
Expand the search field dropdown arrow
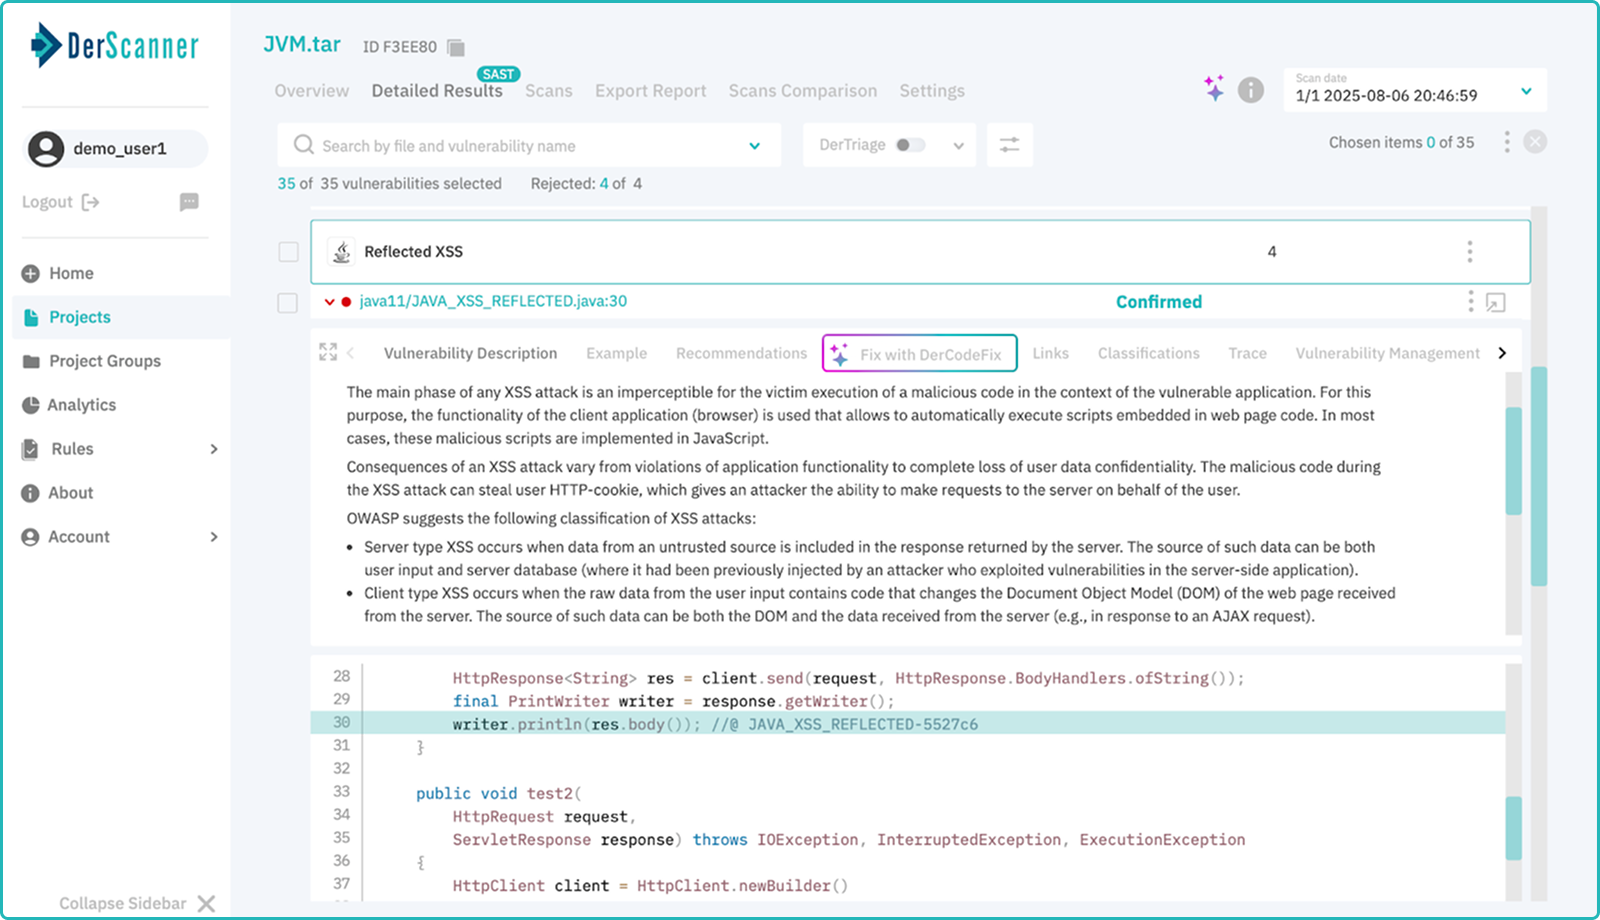pos(754,145)
